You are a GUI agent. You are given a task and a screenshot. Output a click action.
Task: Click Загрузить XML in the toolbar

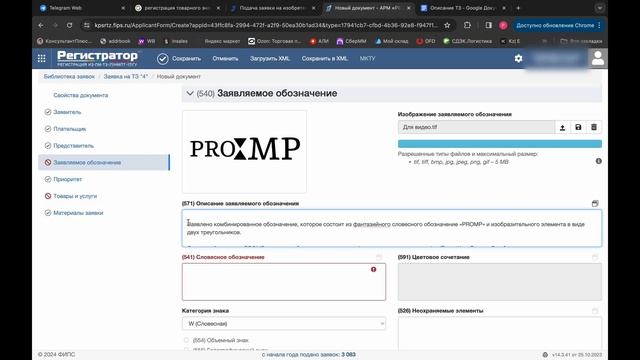coord(270,58)
